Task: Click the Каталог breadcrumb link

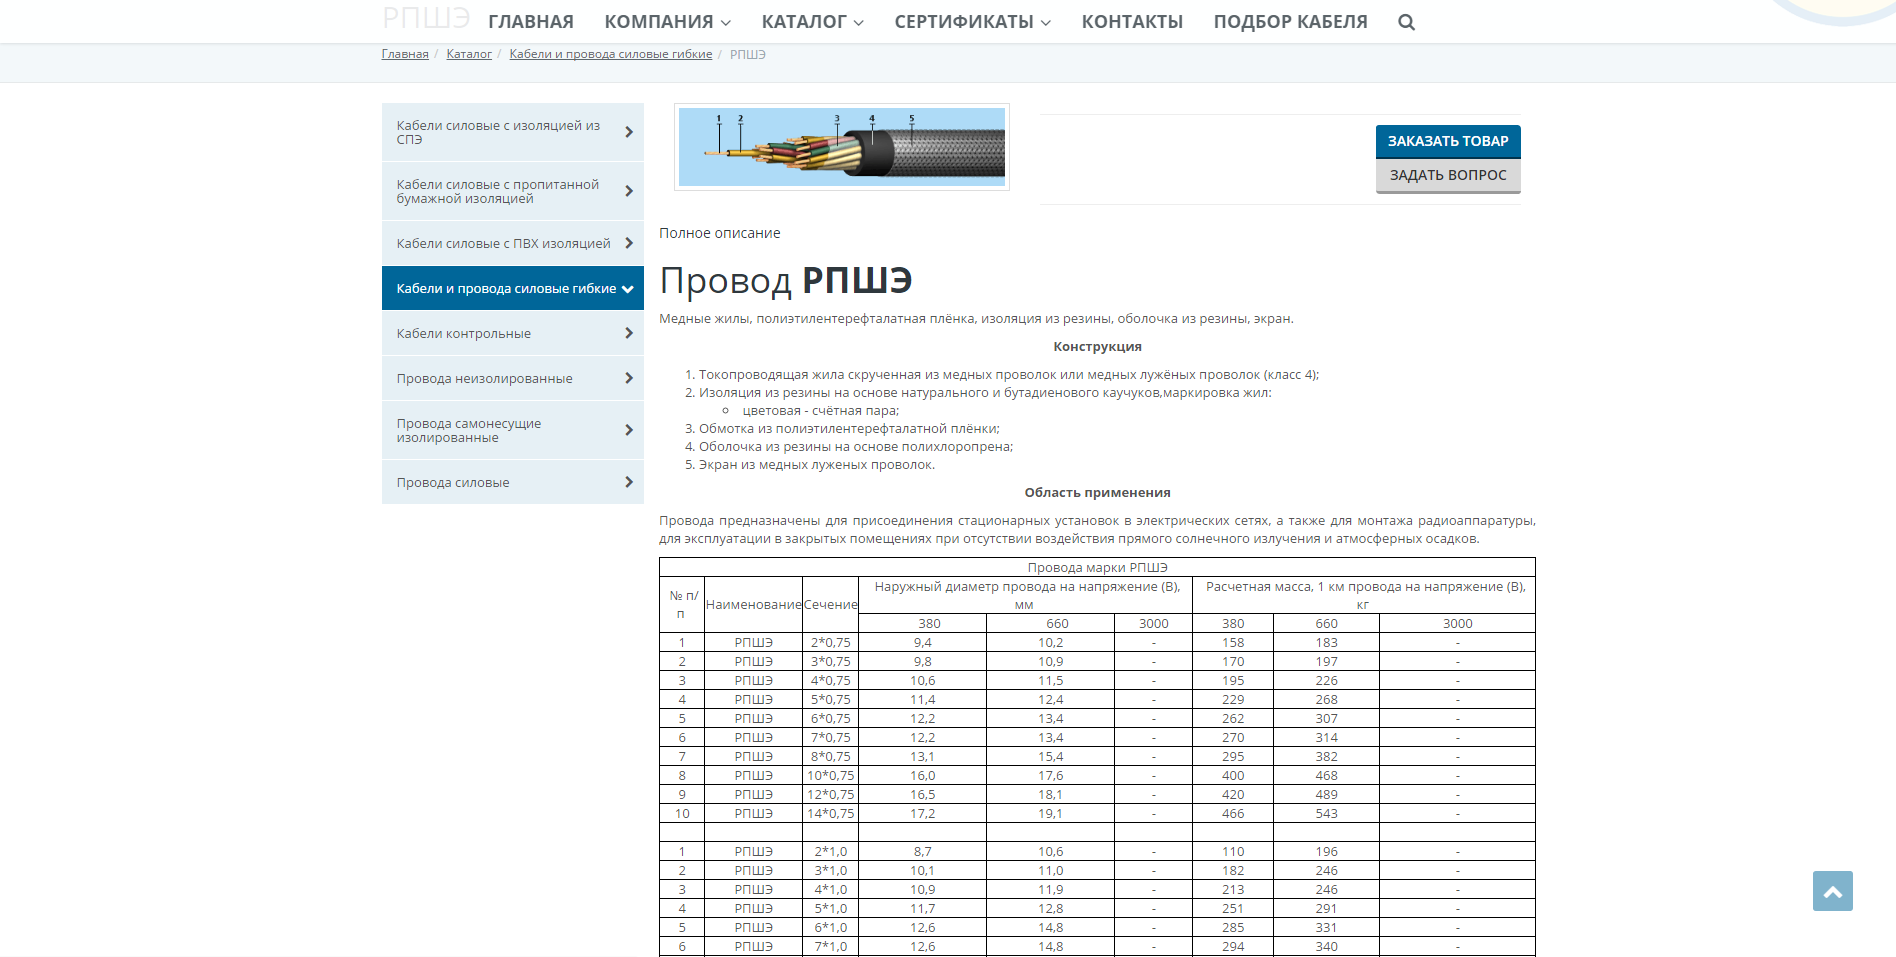Action: (469, 54)
